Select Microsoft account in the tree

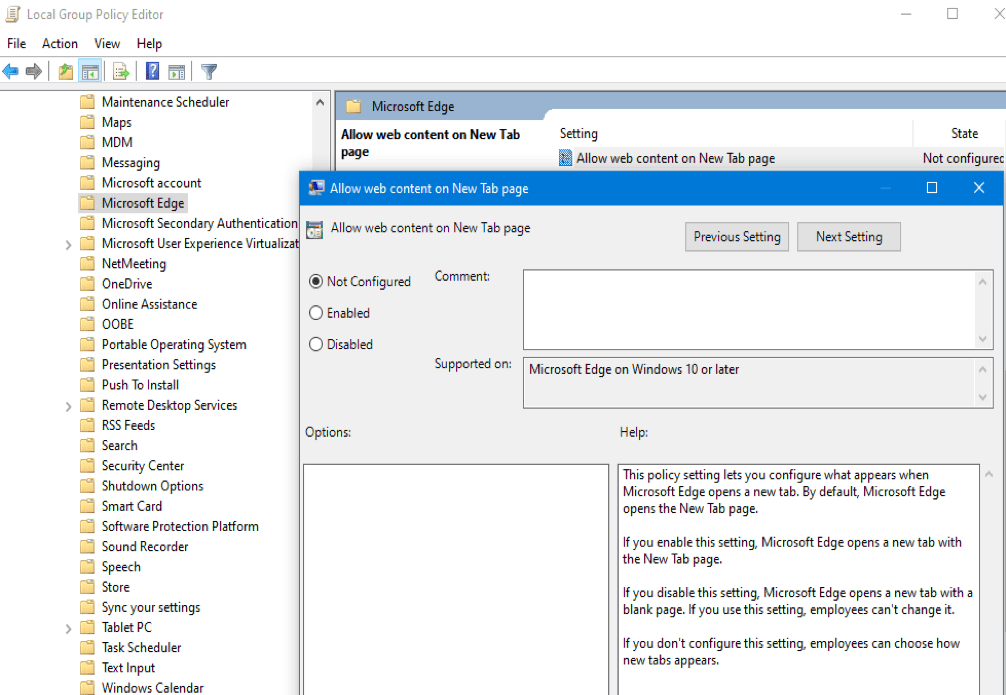click(151, 183)
